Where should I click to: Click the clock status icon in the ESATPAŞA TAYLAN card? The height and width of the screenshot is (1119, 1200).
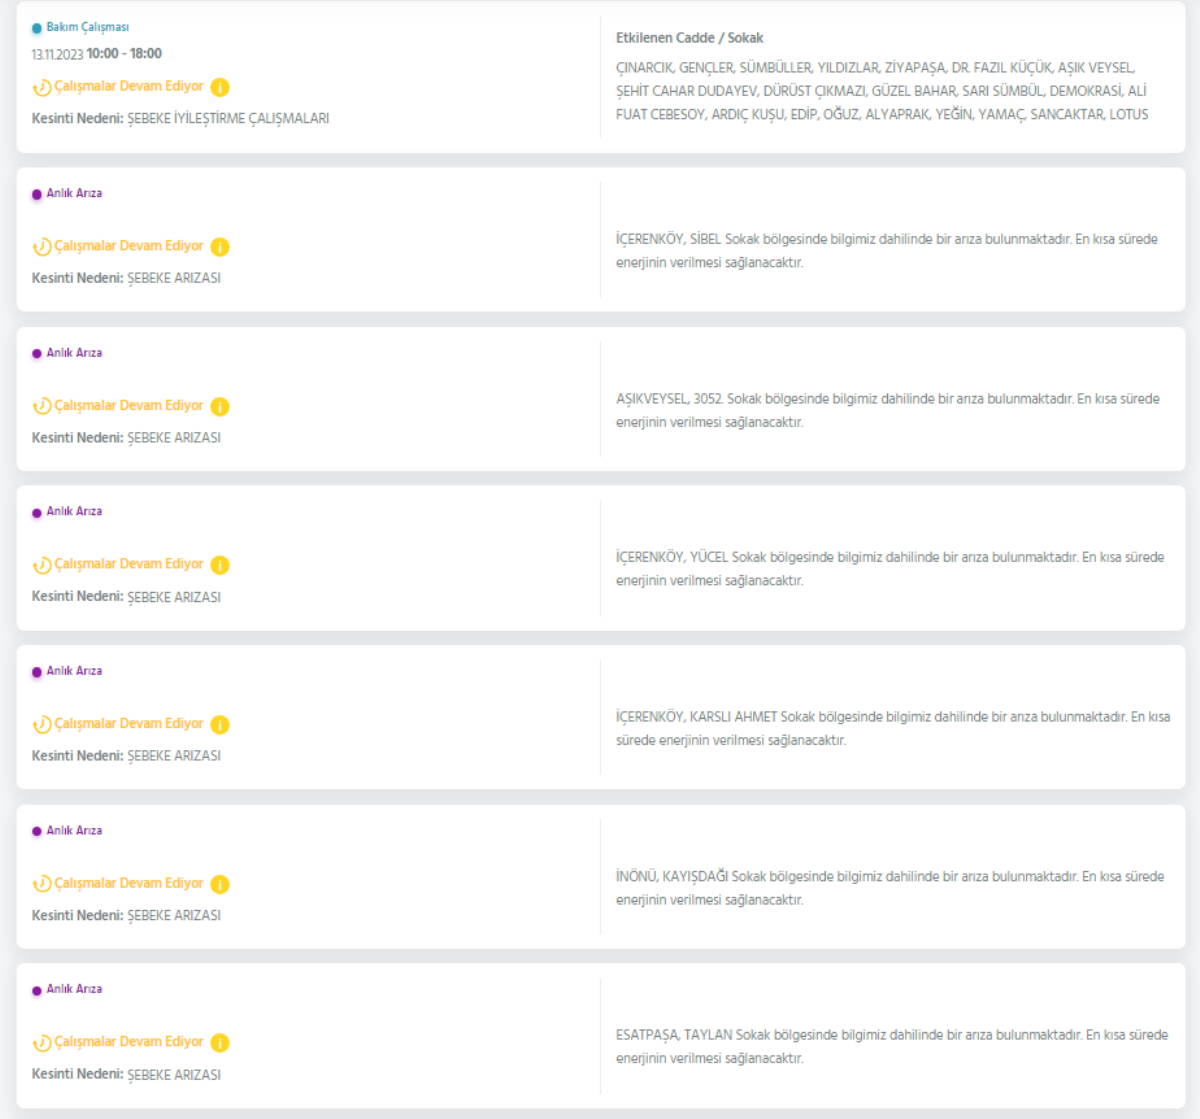coord(42,1042)
